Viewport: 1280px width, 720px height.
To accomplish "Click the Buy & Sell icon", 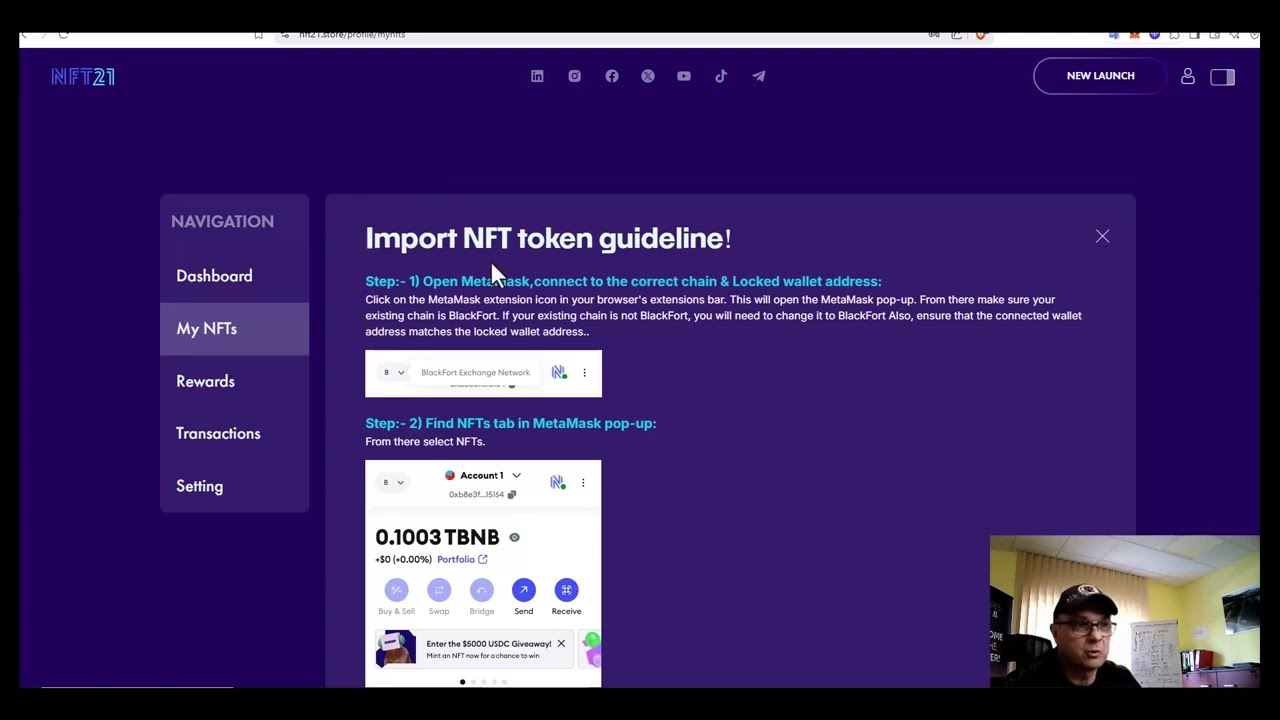I will (396, 590).
